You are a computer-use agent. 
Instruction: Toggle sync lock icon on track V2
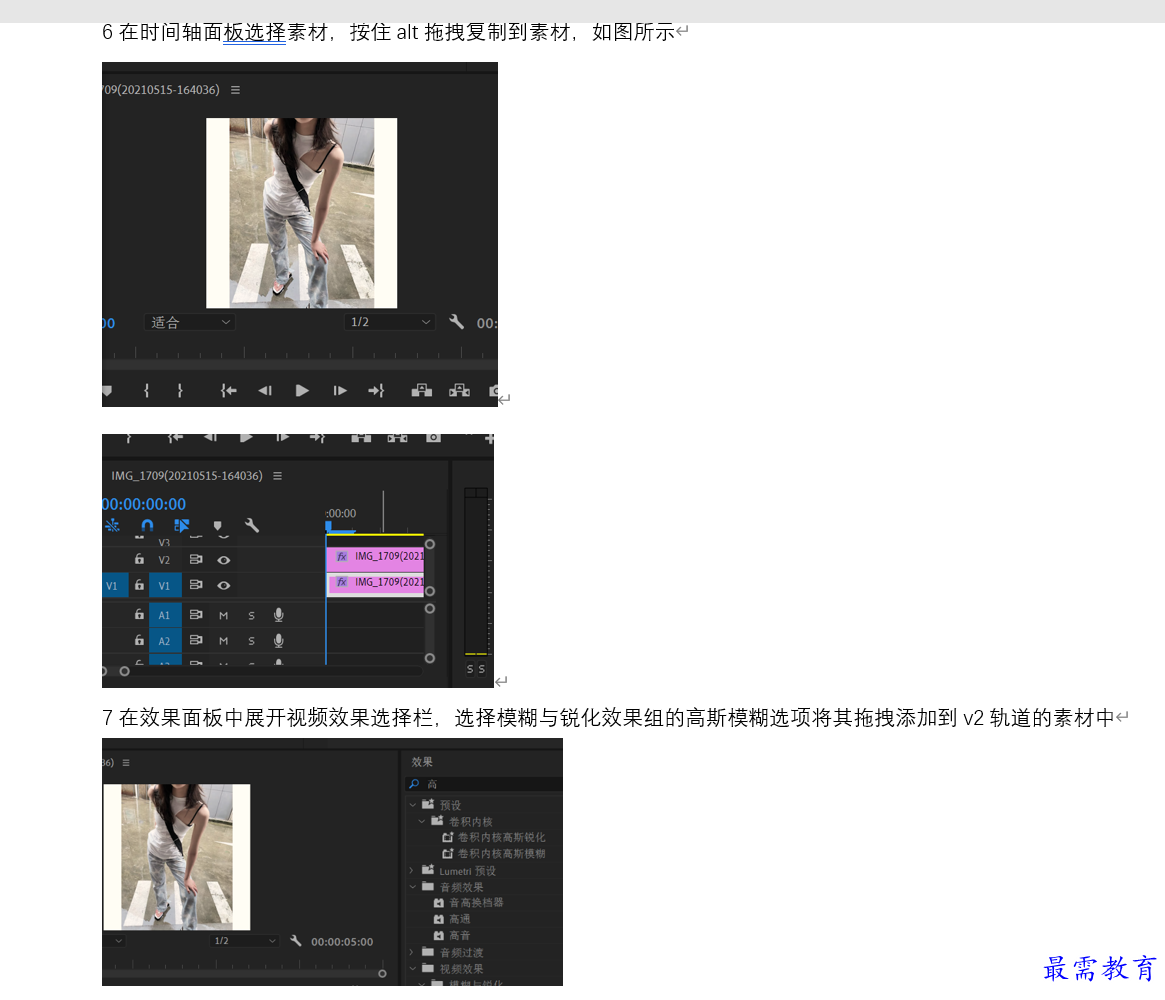[196, 559]
